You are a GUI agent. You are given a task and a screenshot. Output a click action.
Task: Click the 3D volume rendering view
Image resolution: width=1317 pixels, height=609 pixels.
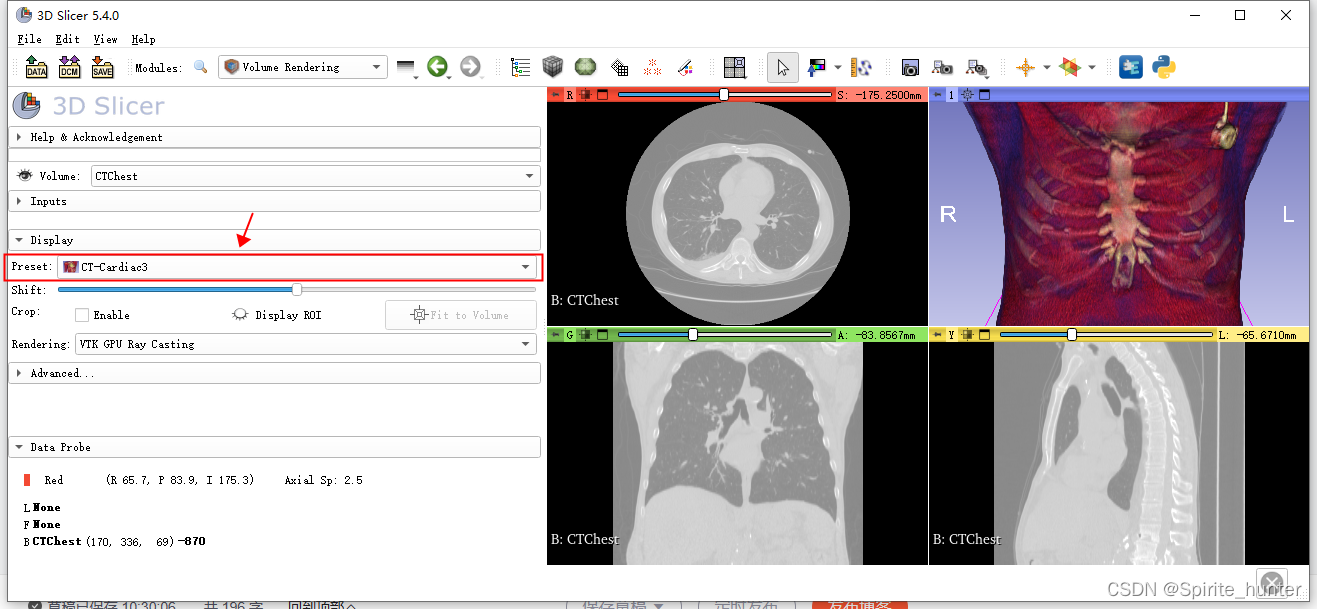coord(1119,214)
